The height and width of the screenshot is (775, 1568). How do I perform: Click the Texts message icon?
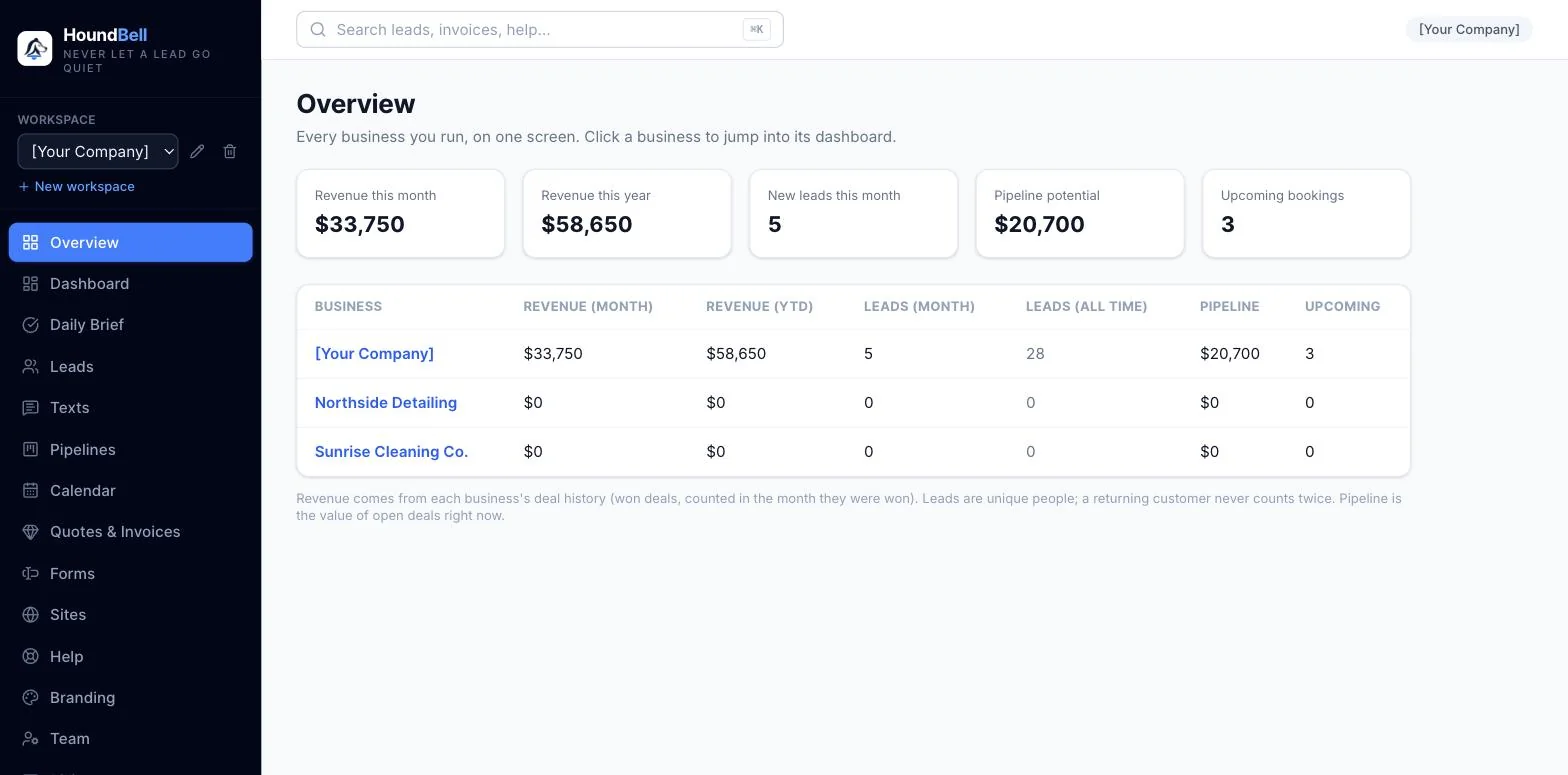click(31, 407)
